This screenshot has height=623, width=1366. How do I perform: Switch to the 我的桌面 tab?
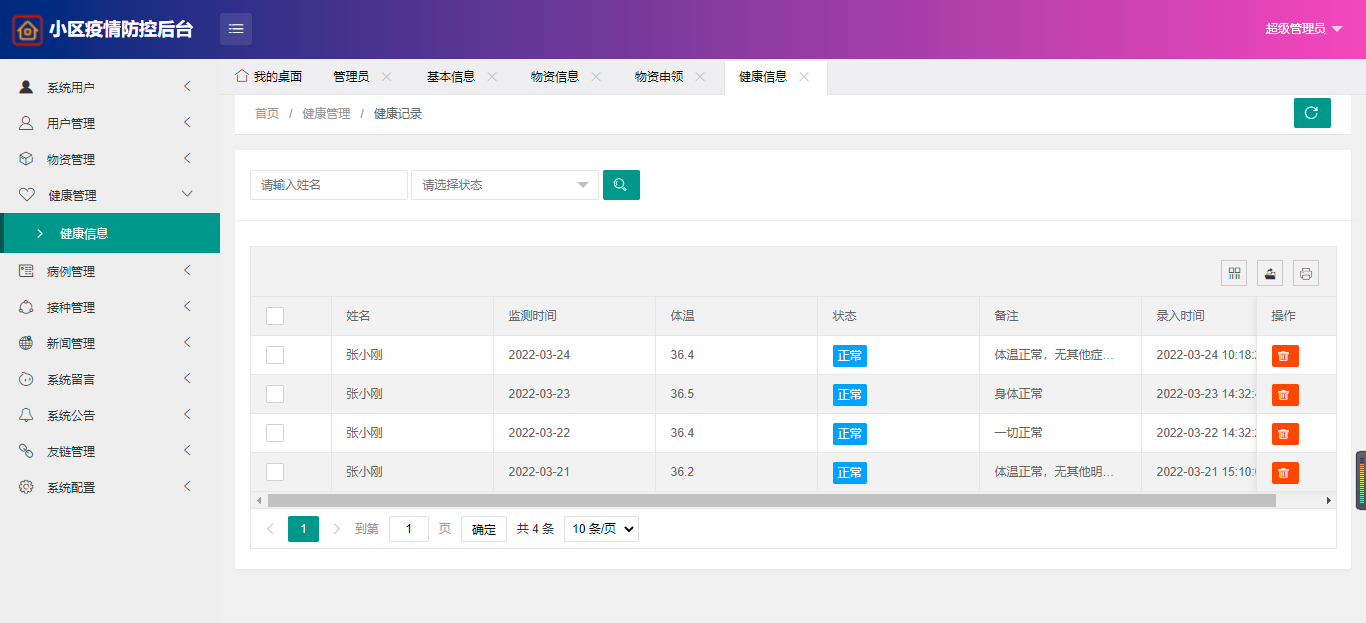coord(269,77)
